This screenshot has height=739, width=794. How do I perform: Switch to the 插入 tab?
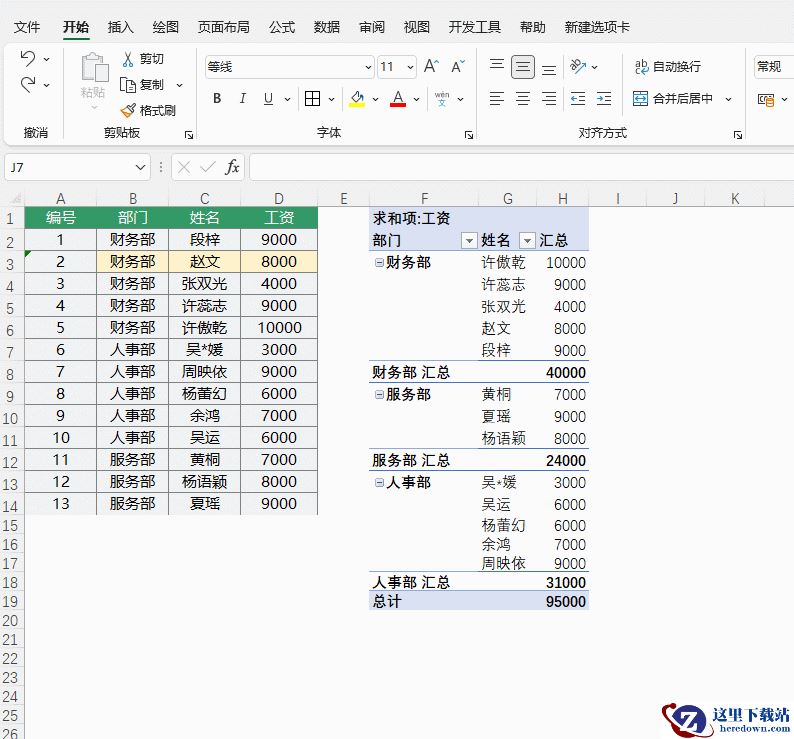click(x=121, y=27)
